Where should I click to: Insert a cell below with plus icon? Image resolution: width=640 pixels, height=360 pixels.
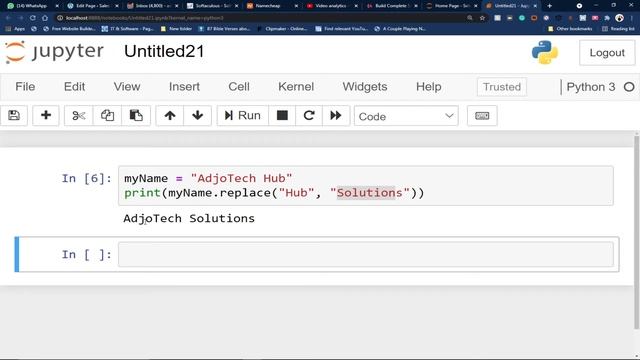tap(46, 116)
